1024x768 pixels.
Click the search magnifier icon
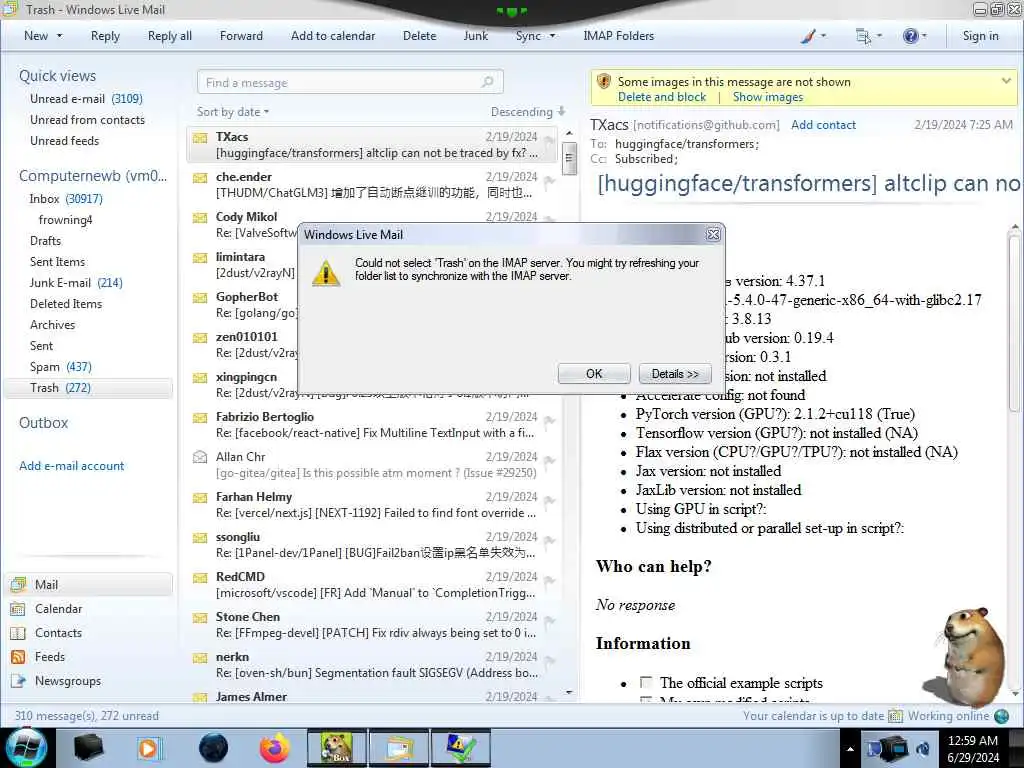click(x=487, y=82)
